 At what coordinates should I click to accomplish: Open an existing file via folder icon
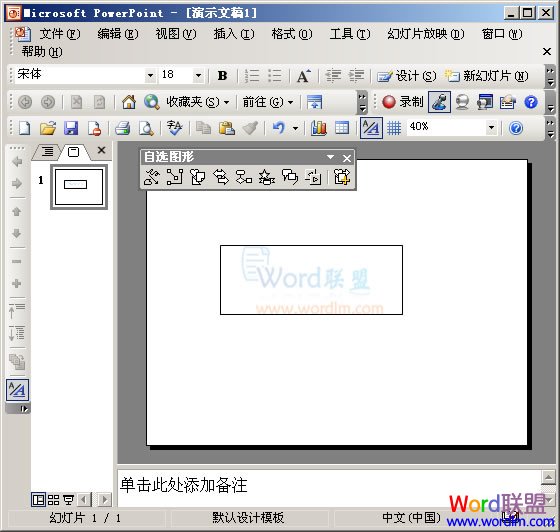pyautogui.click(x=48, y=128)
